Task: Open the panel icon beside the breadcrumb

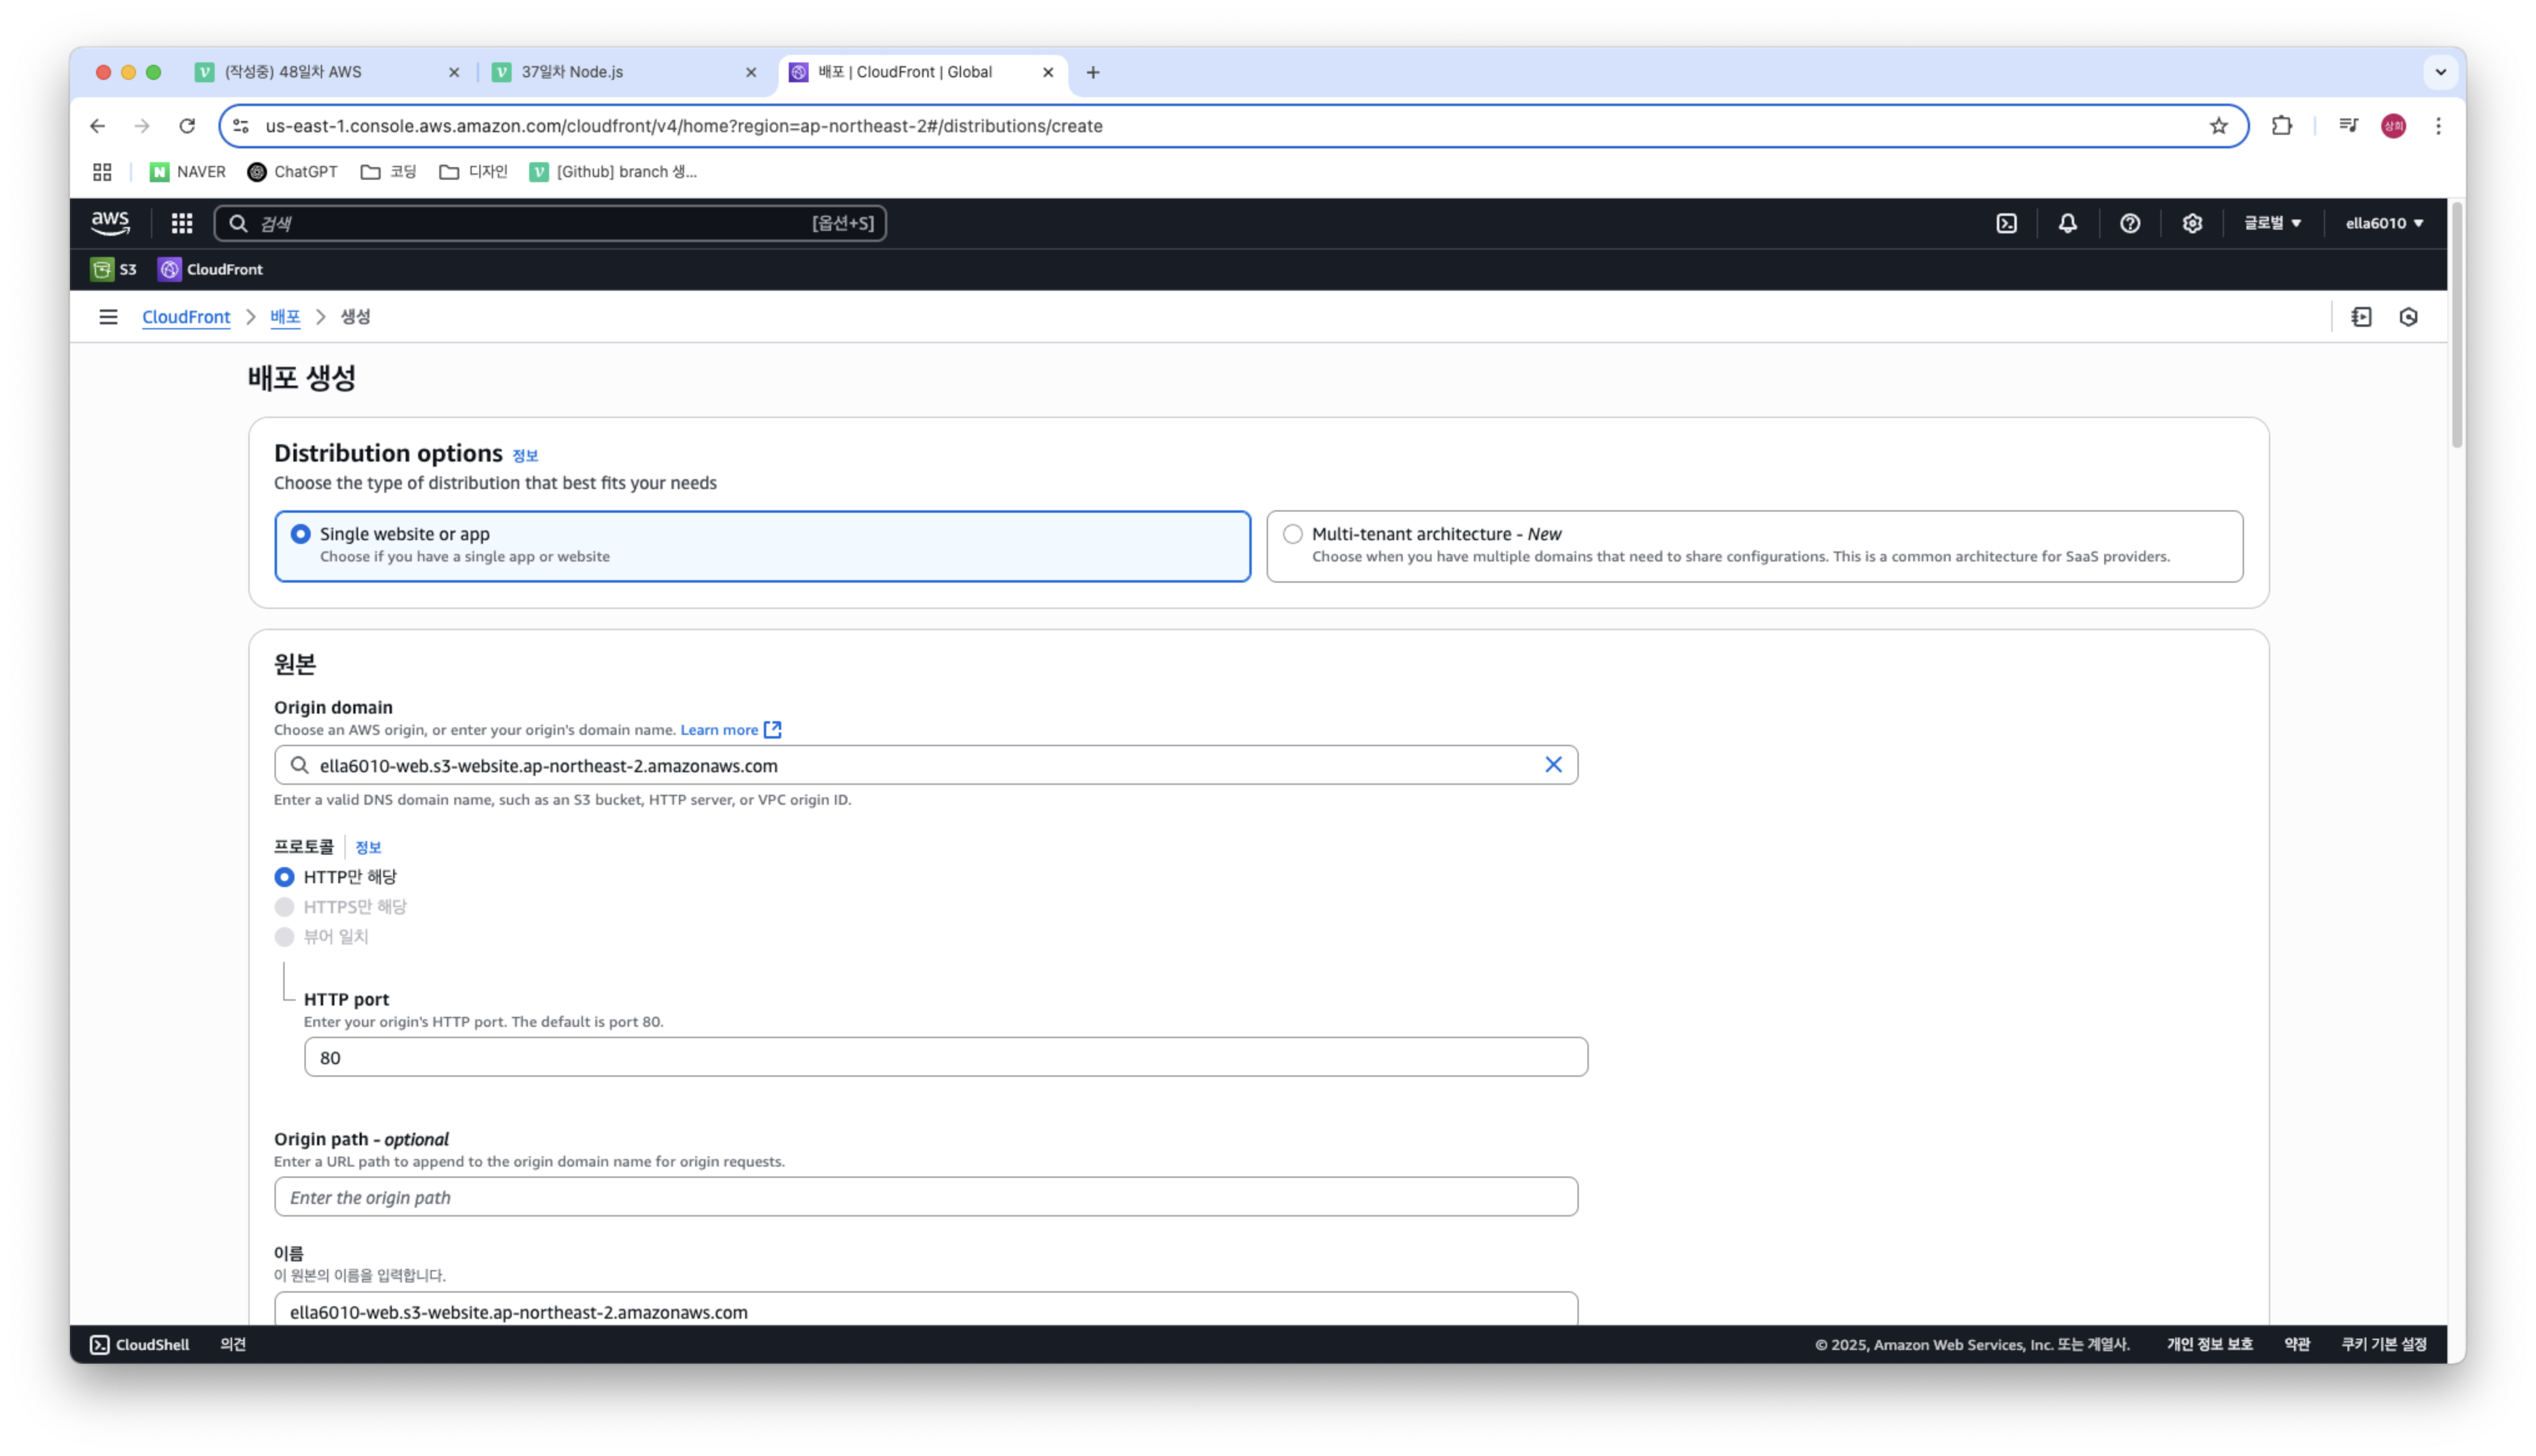Action: click(2361, 317)
